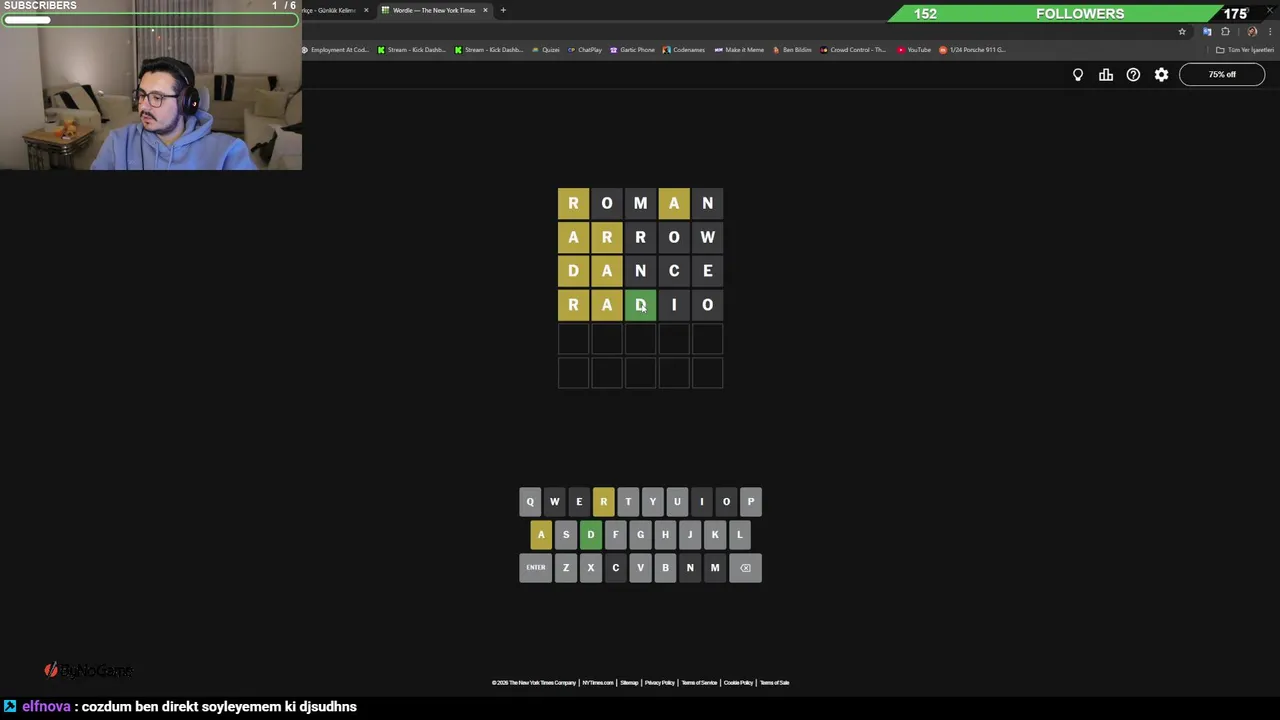Screen dimensions: 1280x720
Task: Tap the yellow R key on keyboard
Action: click(x=603, y=502)
